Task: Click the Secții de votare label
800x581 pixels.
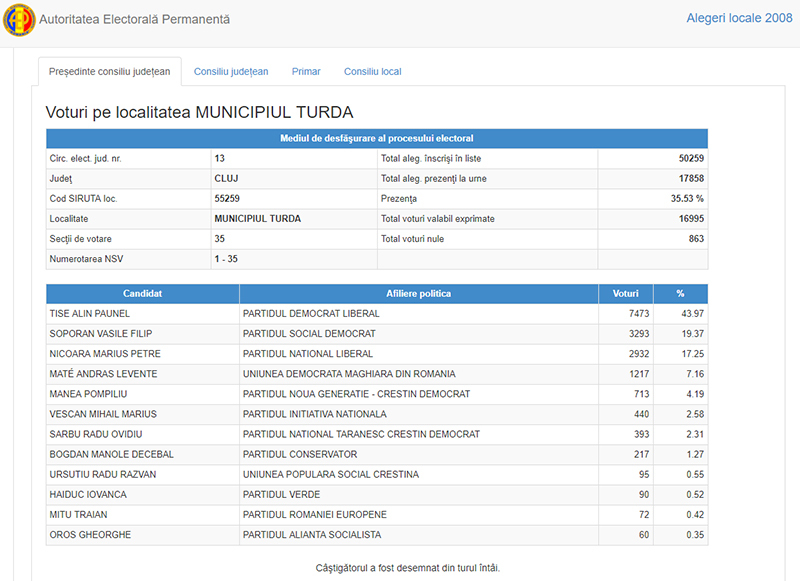Action: click(x=80, y=239)
